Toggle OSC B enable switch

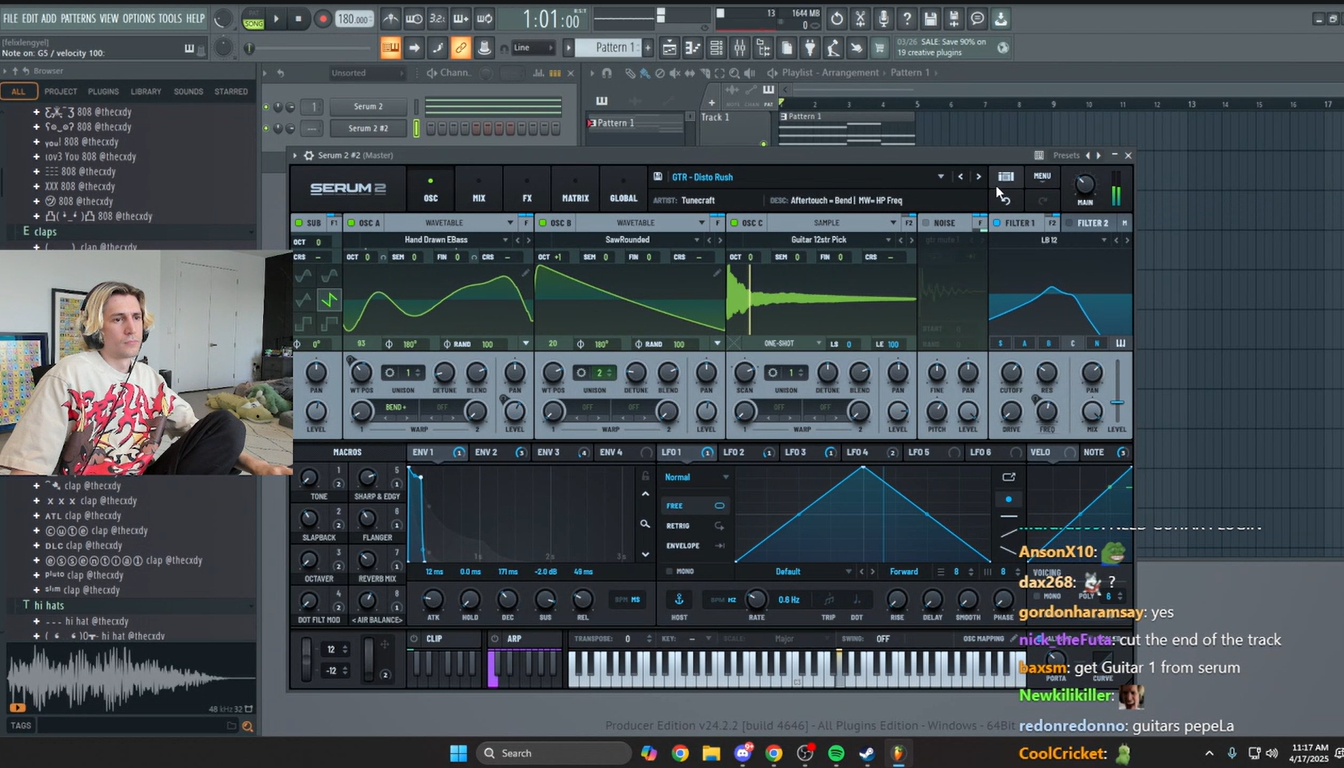click(542, 223)
